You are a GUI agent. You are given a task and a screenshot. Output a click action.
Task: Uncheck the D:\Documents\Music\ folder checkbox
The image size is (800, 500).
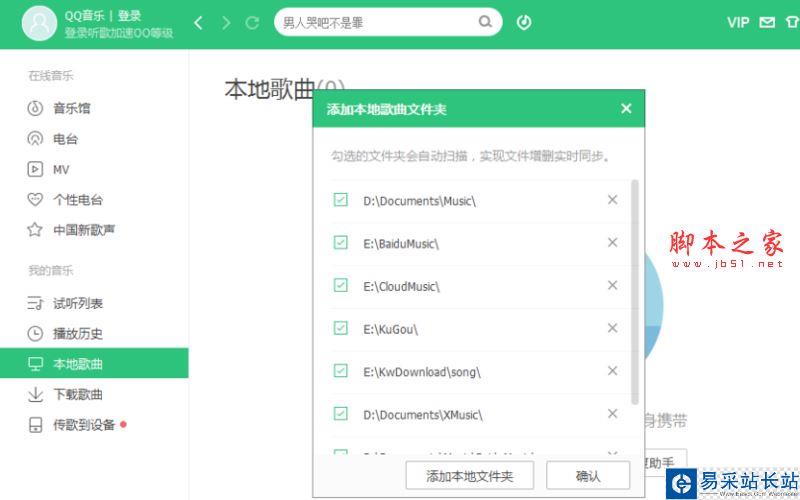[x=340, y=199]
